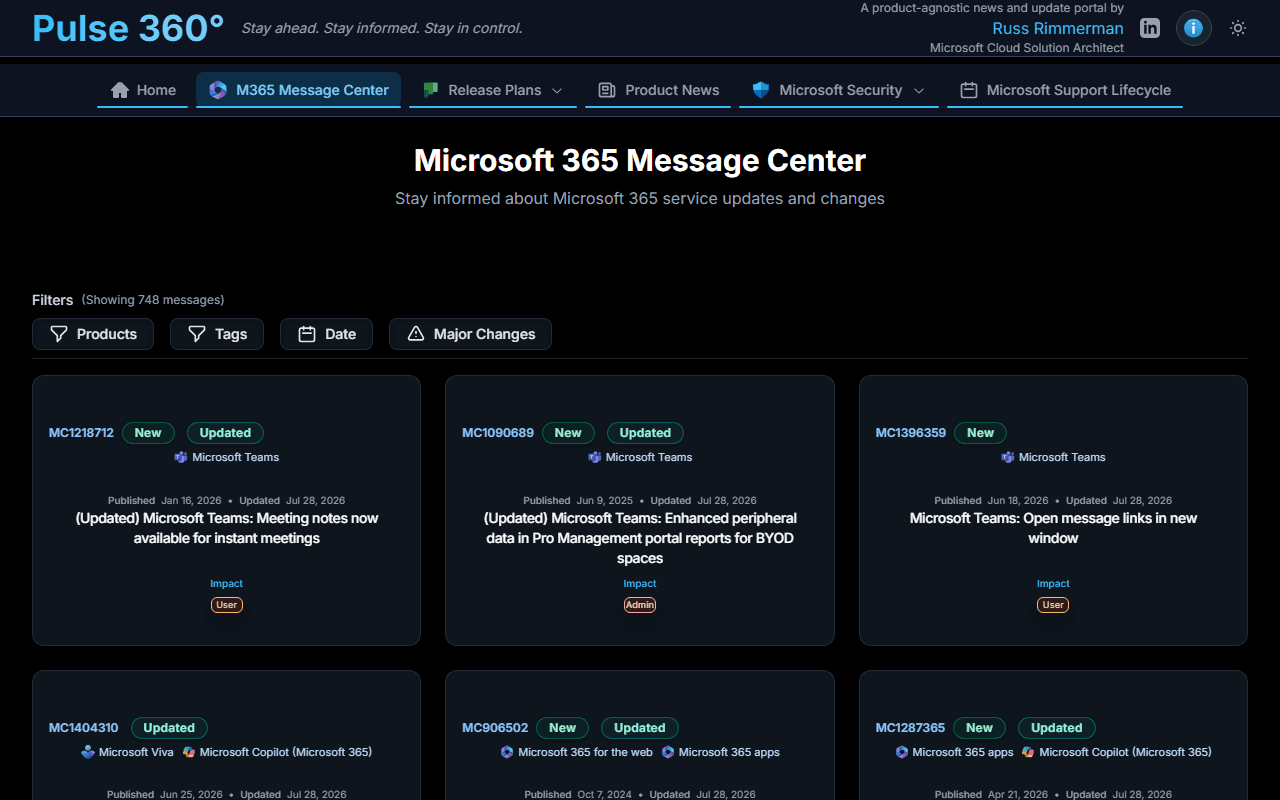The height and width of the screenshot is (800, 1280).
Task: Go to the Home tab
Action: pyautogui.click(x=143, y=90)
